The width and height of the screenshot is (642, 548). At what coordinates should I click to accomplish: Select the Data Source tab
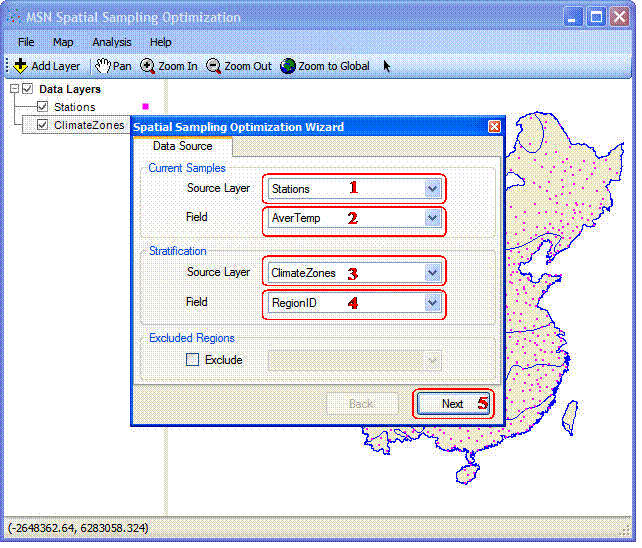pyautogui.click(x=183, y=146)
